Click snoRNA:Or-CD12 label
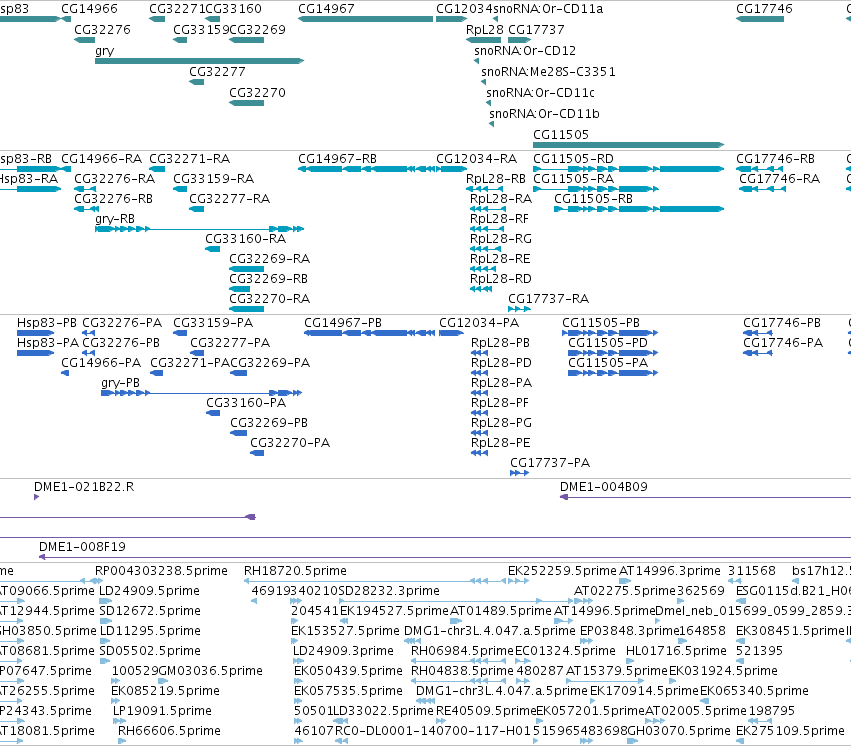The height and width of the screenshot is (746, 851). pyautogui.click(x=525, y=51)
